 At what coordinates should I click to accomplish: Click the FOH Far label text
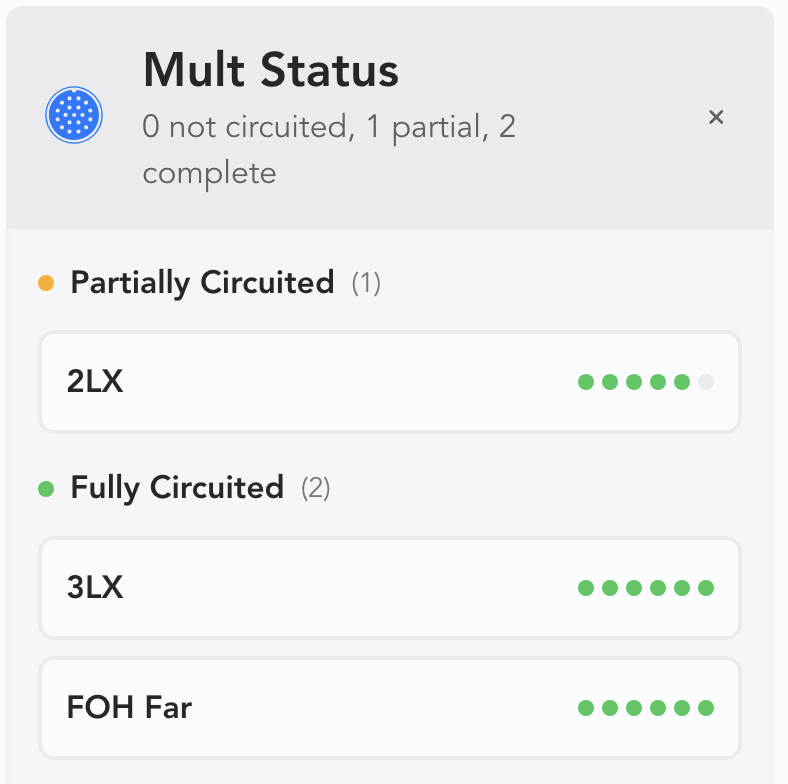click(129, 708)
